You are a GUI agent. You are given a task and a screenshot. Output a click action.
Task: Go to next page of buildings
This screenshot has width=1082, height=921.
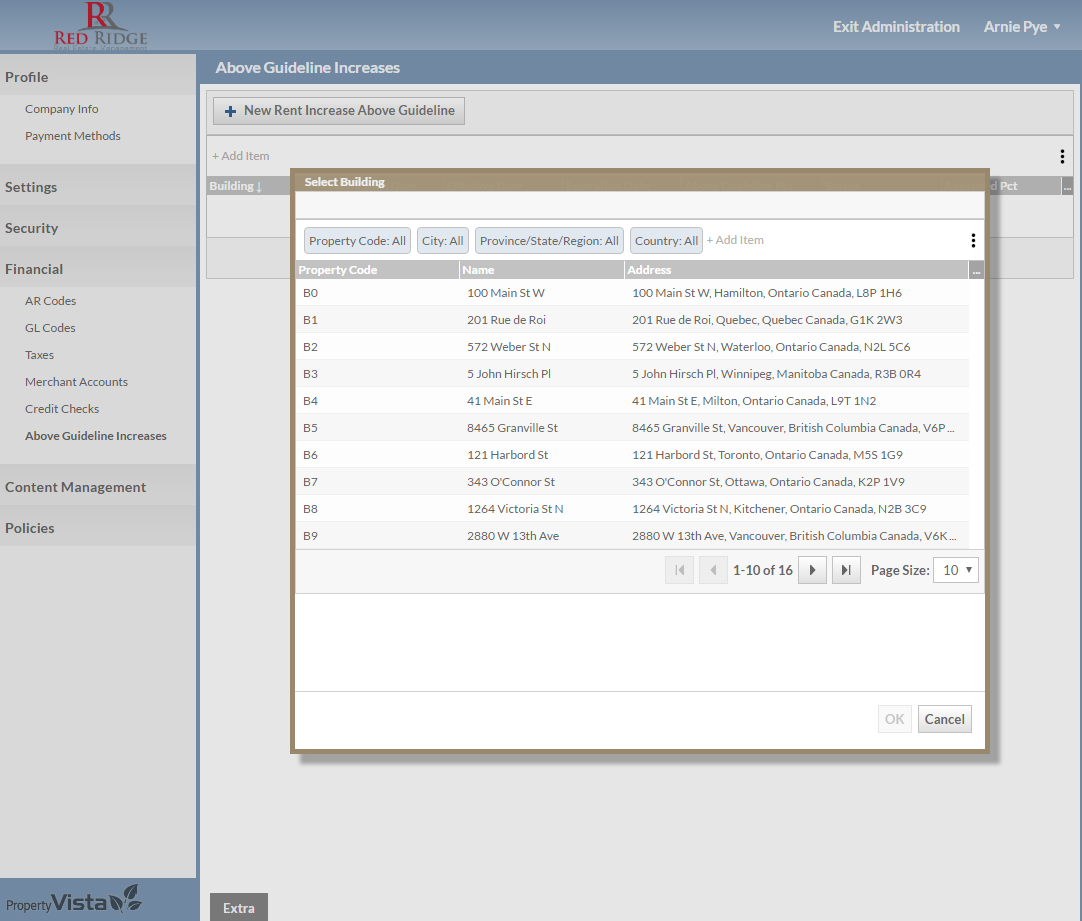812,570
